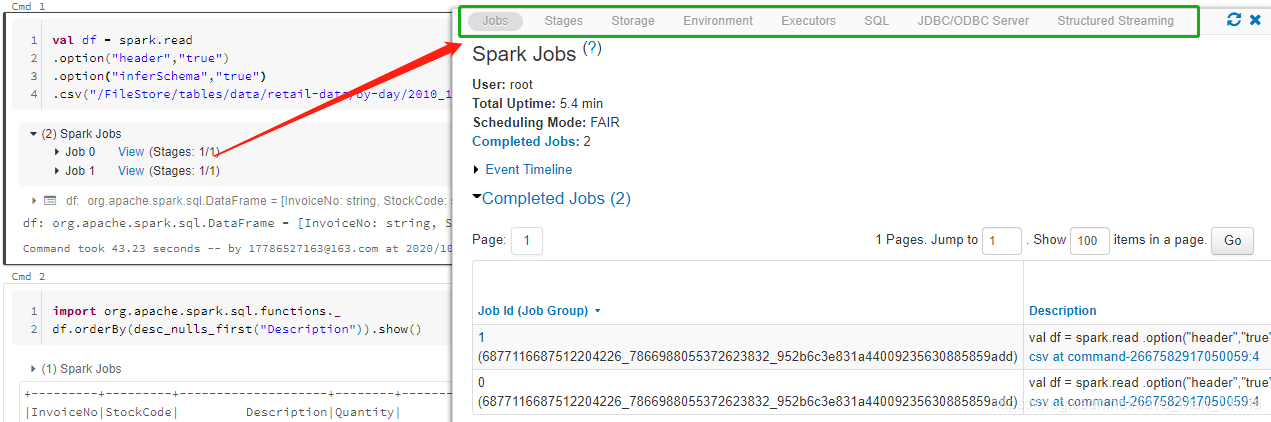The image size is (1271, 422).
Task: Expand the df DataFrame schema
Action: click(36, 201)
